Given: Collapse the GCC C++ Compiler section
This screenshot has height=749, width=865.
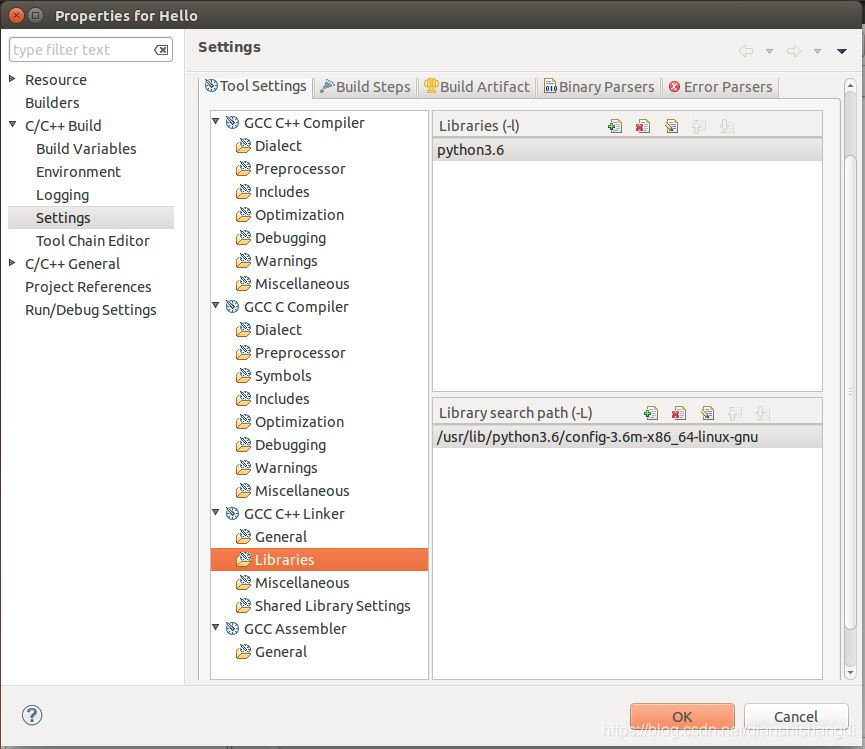Looking at the screenshot, I should 216,122.
